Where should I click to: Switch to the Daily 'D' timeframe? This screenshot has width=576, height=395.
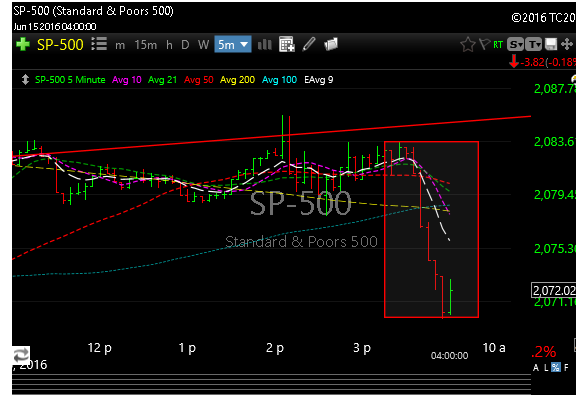[185, 45]
